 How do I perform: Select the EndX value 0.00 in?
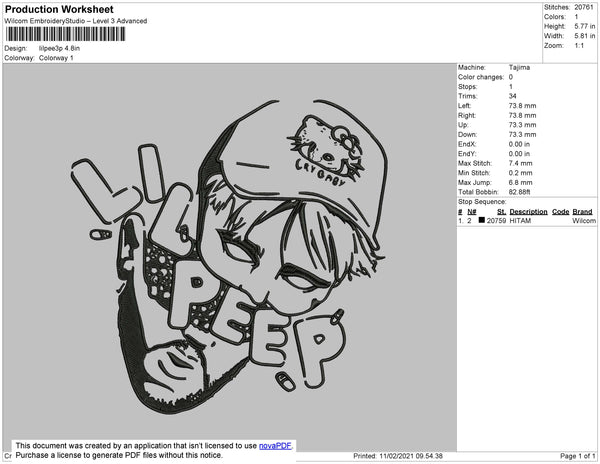coord(519,144)
